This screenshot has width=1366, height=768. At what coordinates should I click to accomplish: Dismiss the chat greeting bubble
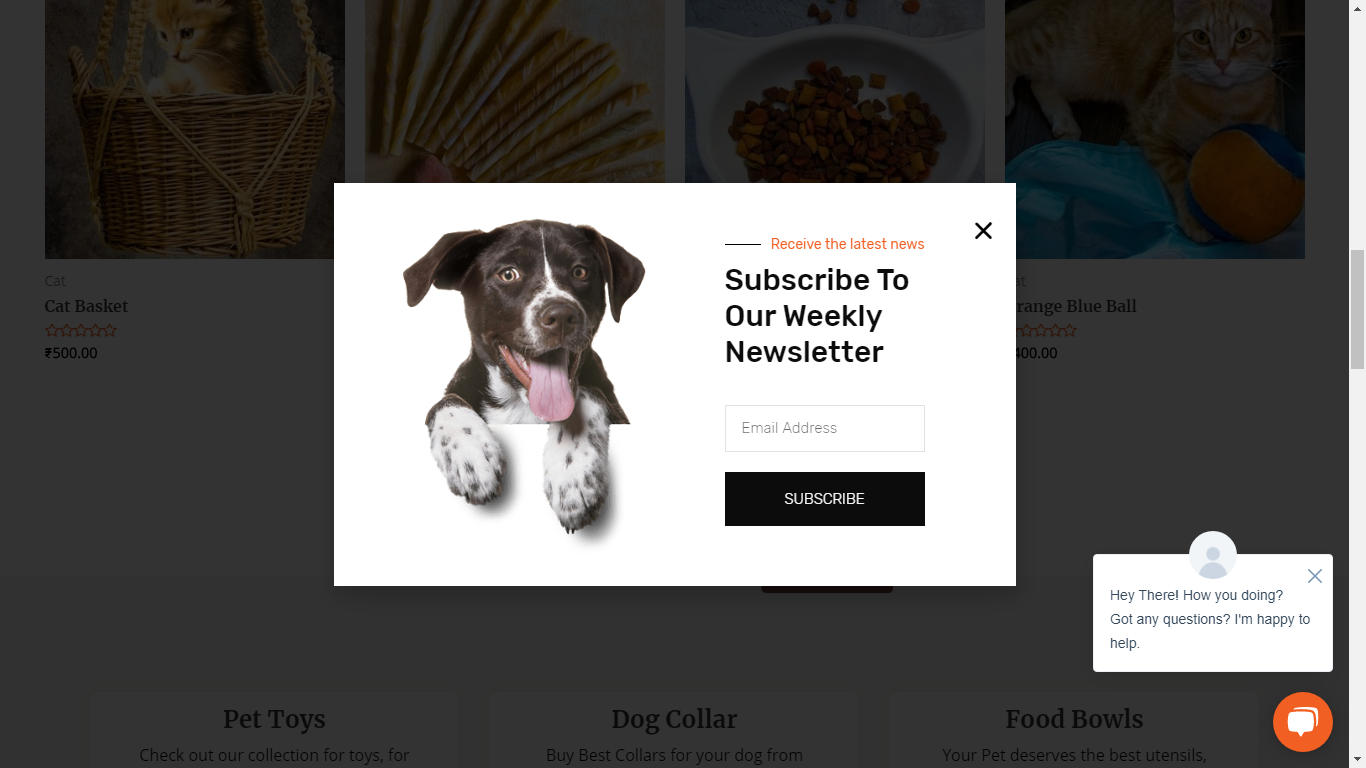[x=1314, y=576]
